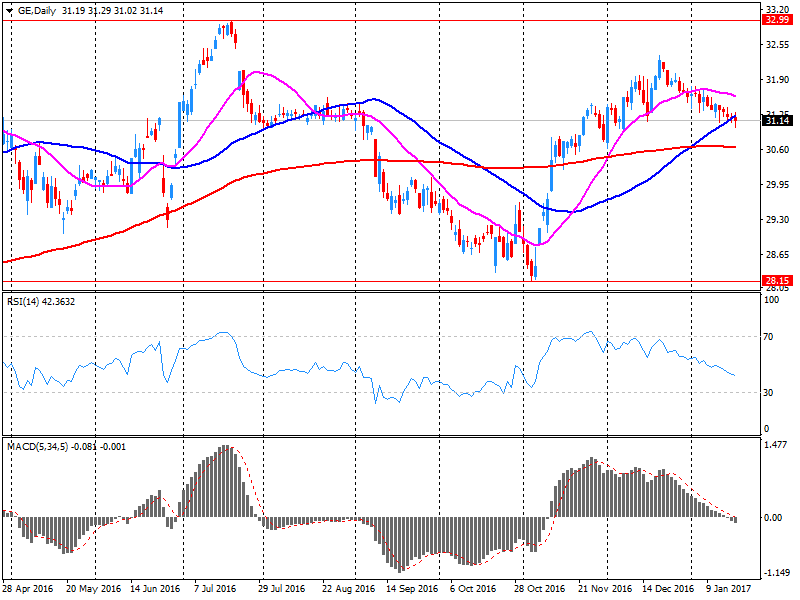Image resolution: width=800 pixels, height=600 pixels.
Task: Click the 20 May 2016 date label
Action: [x=93, y=588]
